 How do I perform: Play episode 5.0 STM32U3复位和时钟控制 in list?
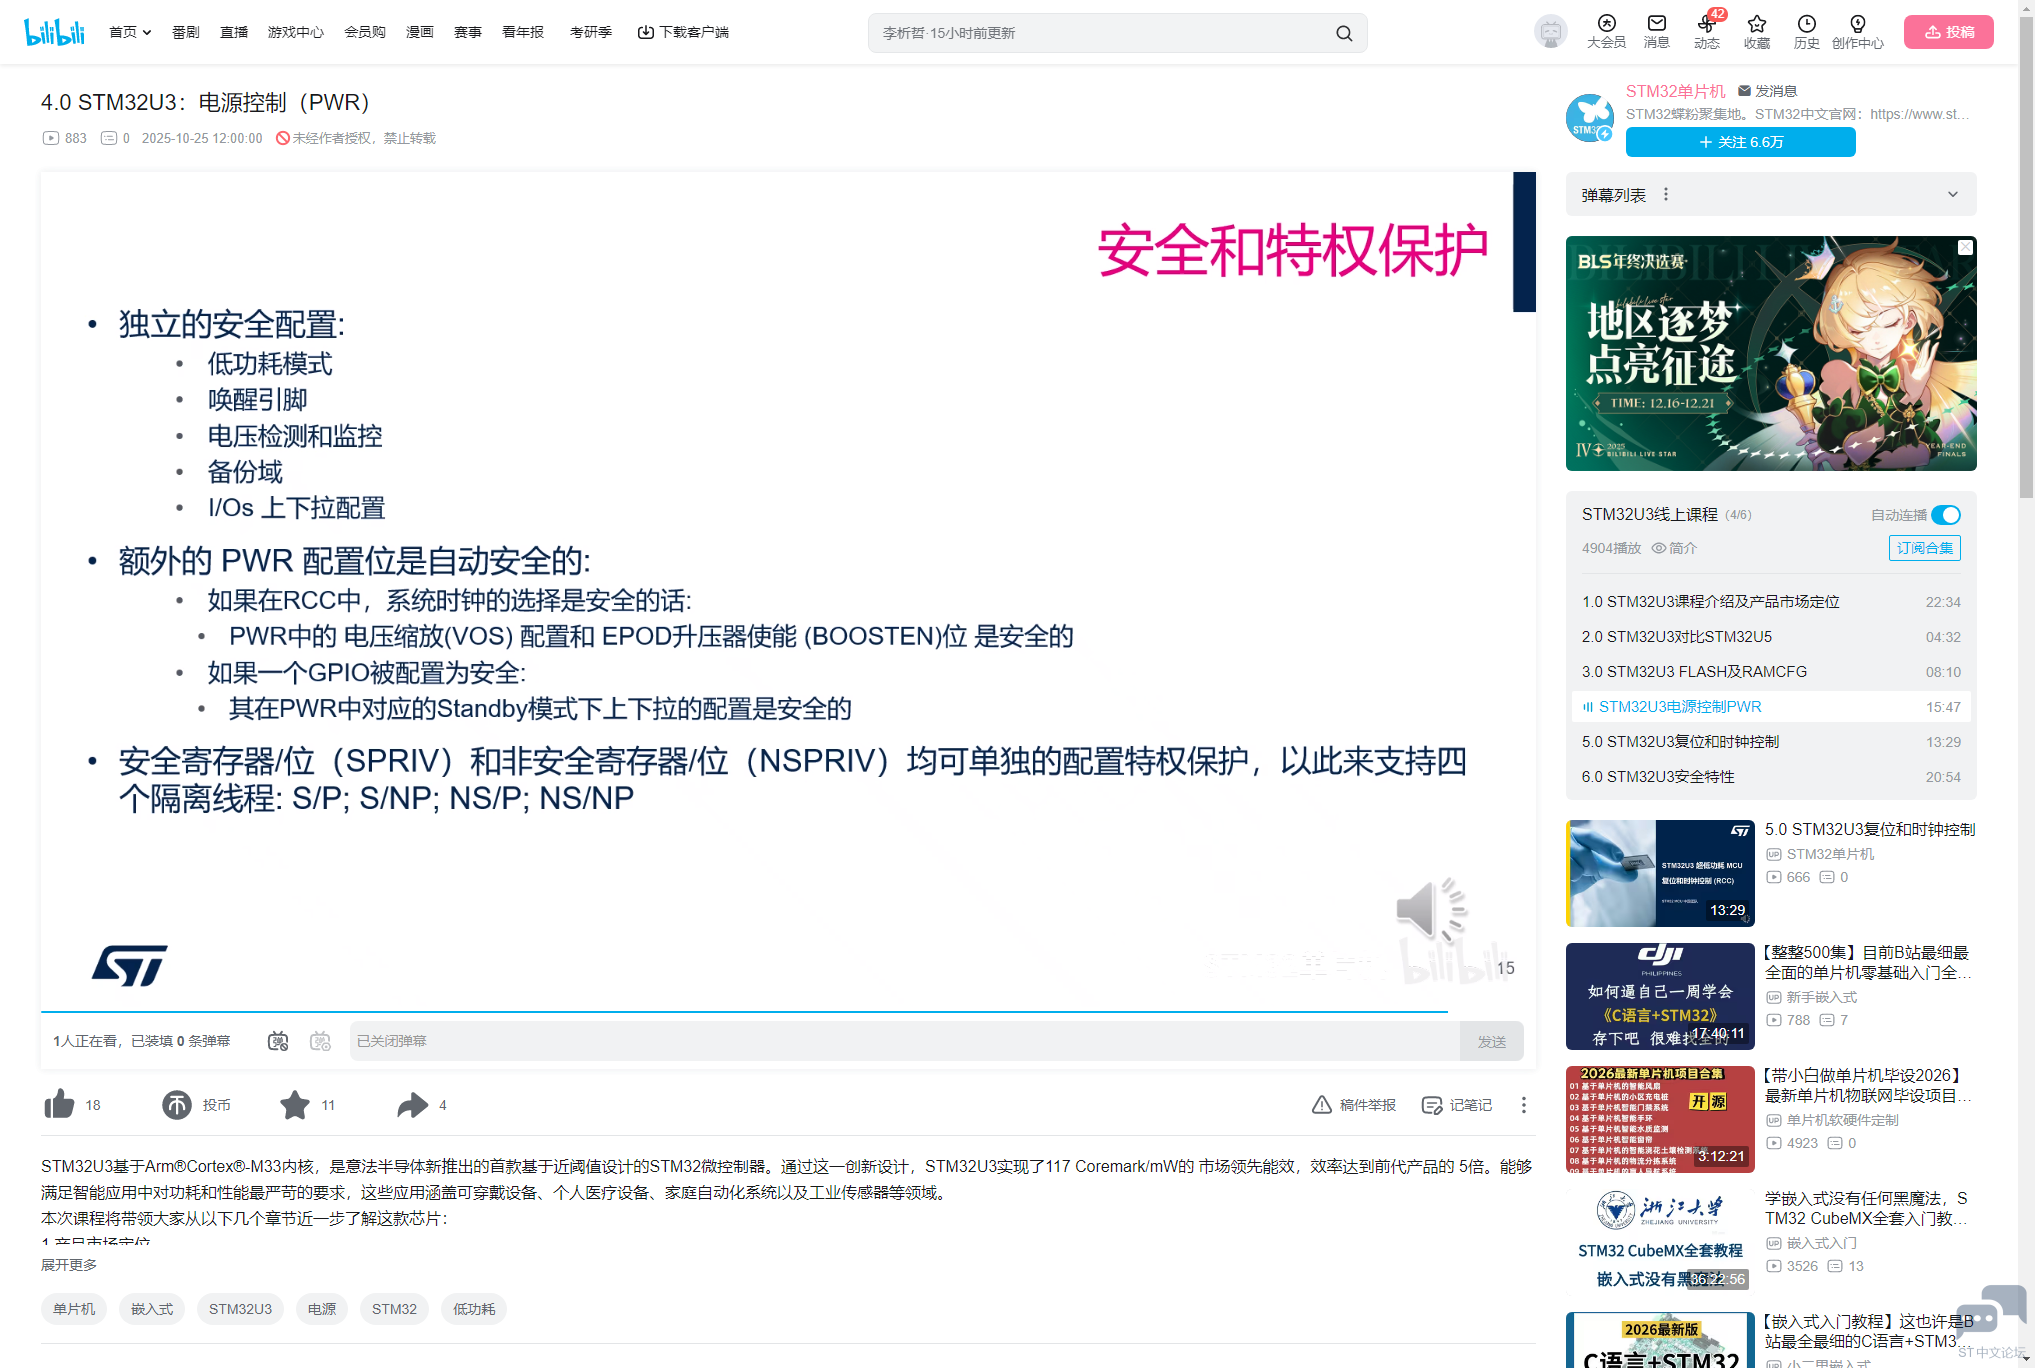coord(1771,742)
